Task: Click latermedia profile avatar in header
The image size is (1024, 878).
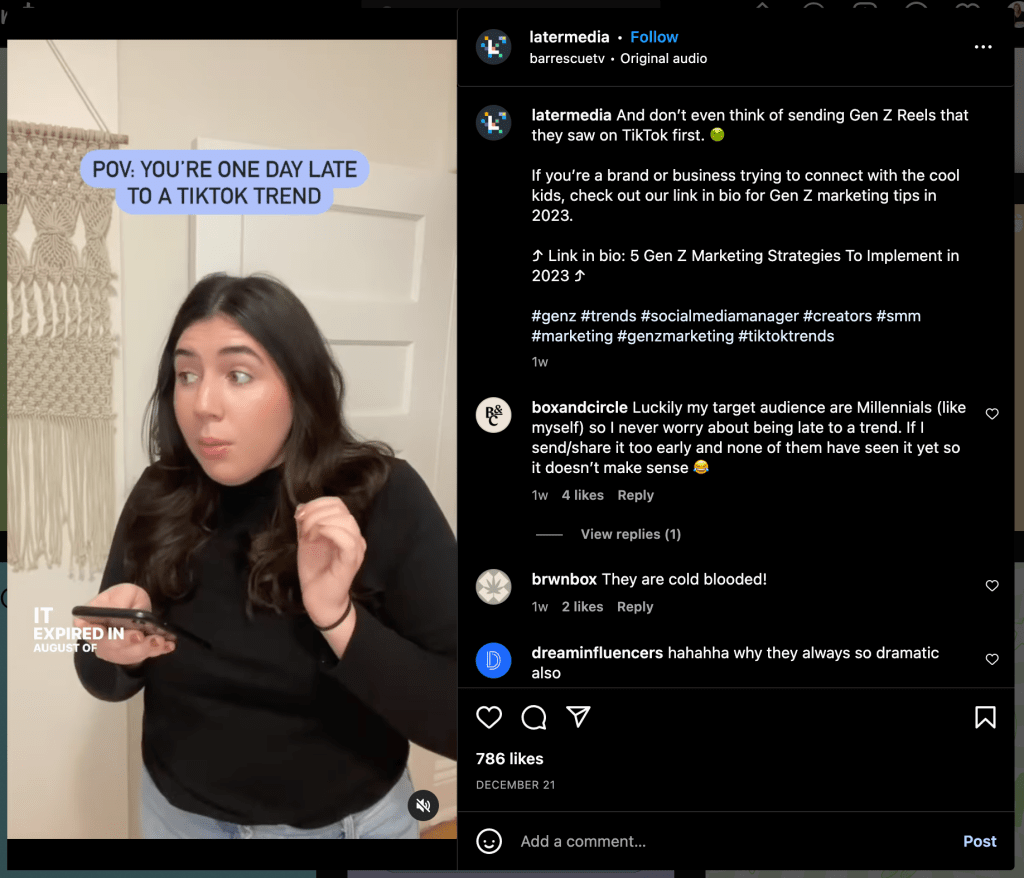Action: 493,47
